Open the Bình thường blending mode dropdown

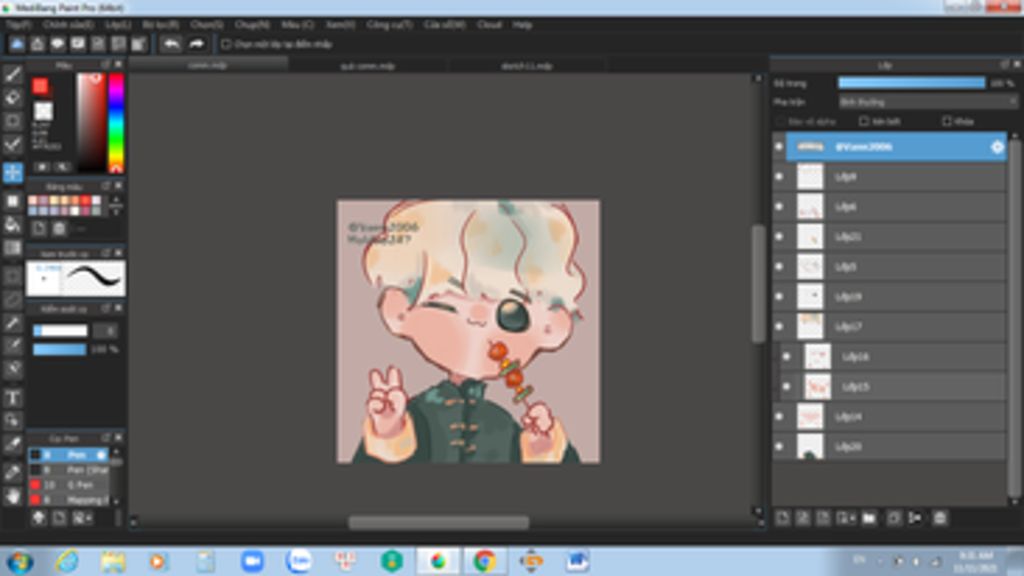pyautogui.click(x=928, y=102)
